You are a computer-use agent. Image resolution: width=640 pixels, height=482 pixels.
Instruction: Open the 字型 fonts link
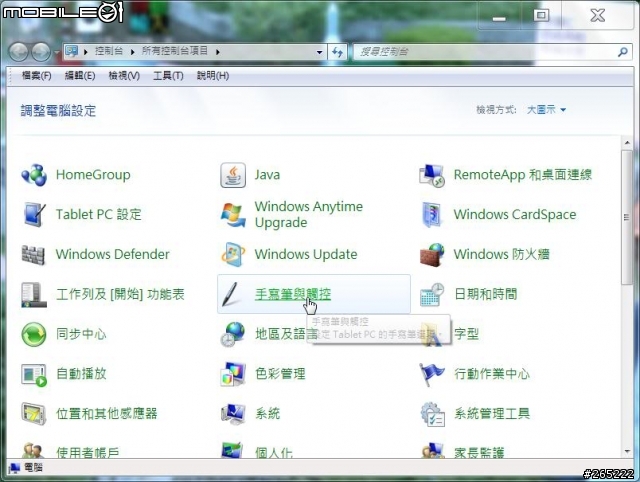click(x=466, y=334)
